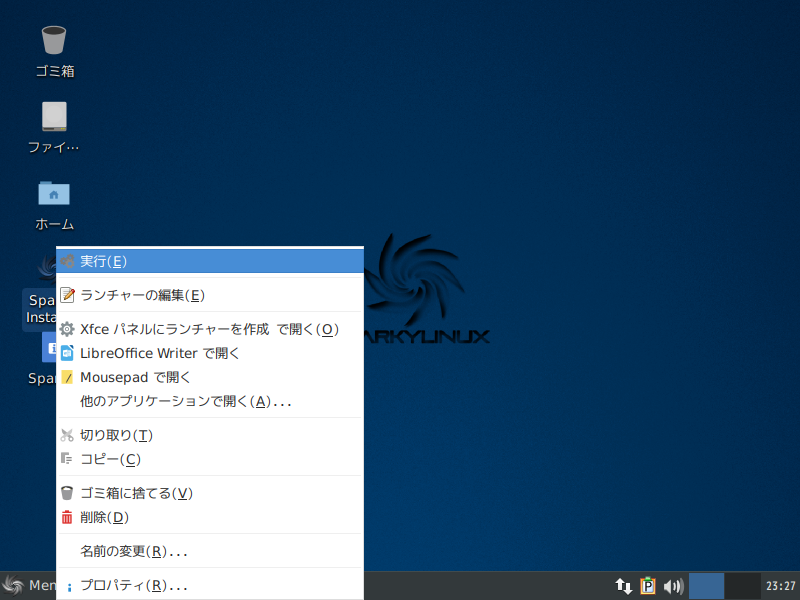Click the LibreOffice Writer document icon
800x600 pixels.
click(x=67, y=353)
